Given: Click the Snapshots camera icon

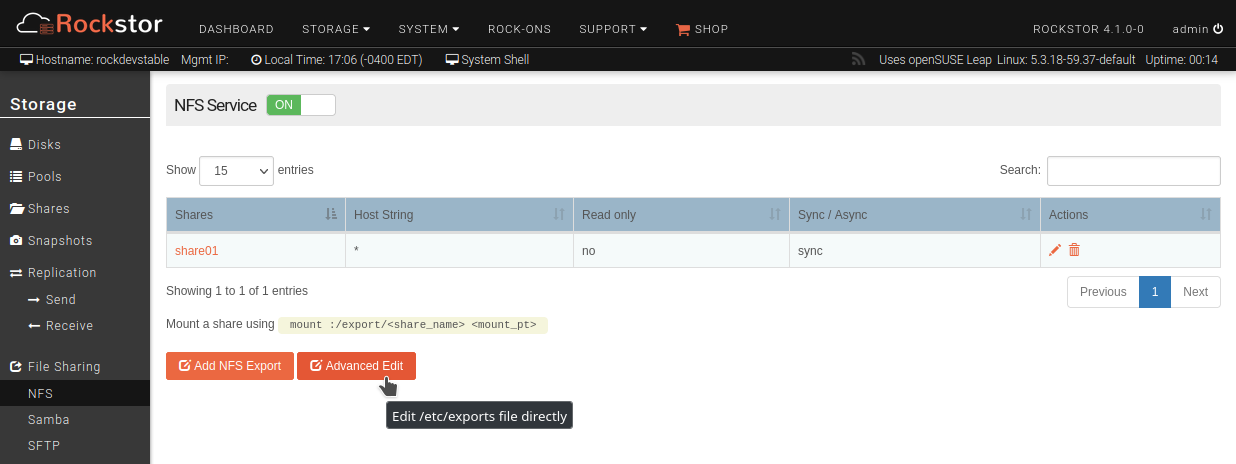Looking at the screenshot, I should (x=16, y=241).
